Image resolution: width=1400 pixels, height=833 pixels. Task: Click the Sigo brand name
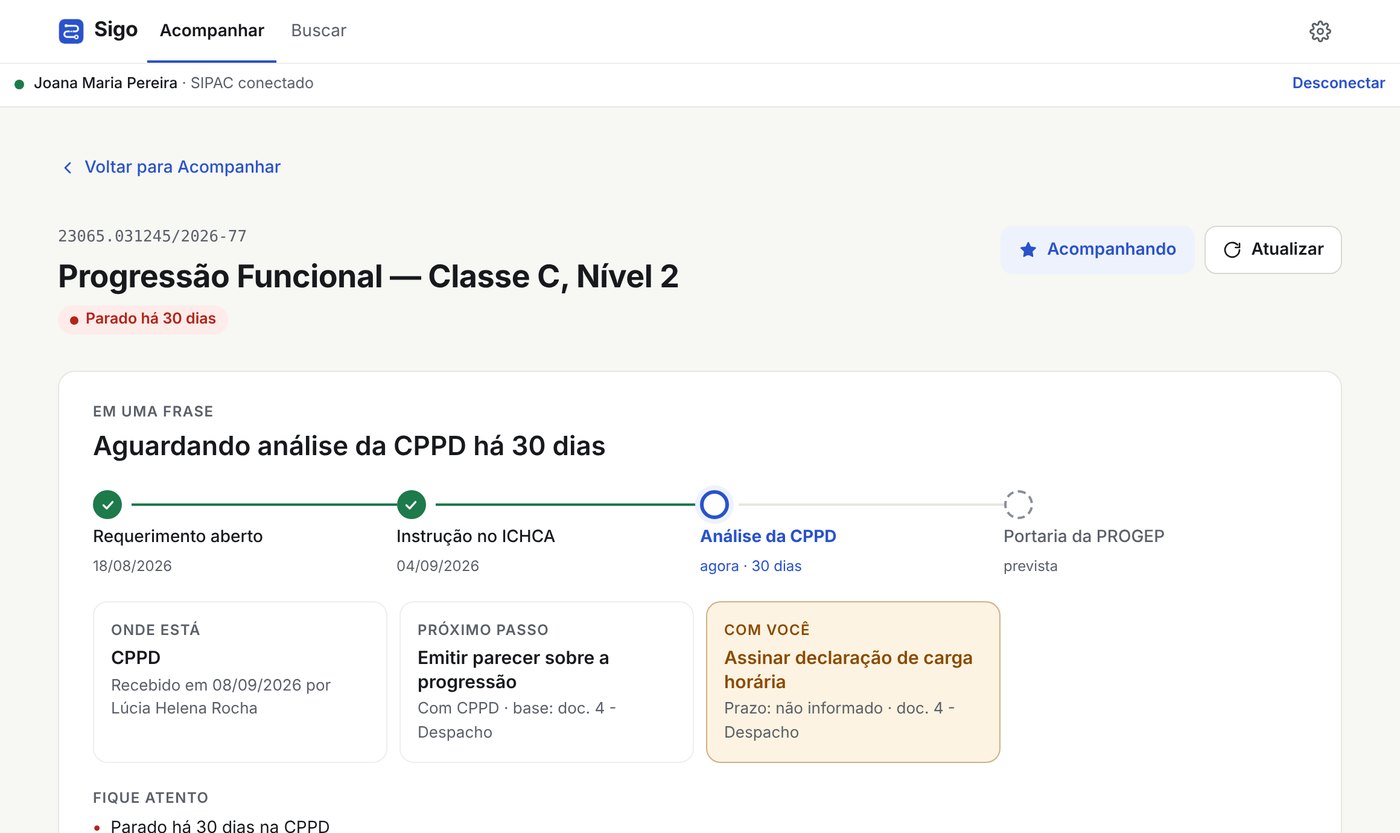116,30
